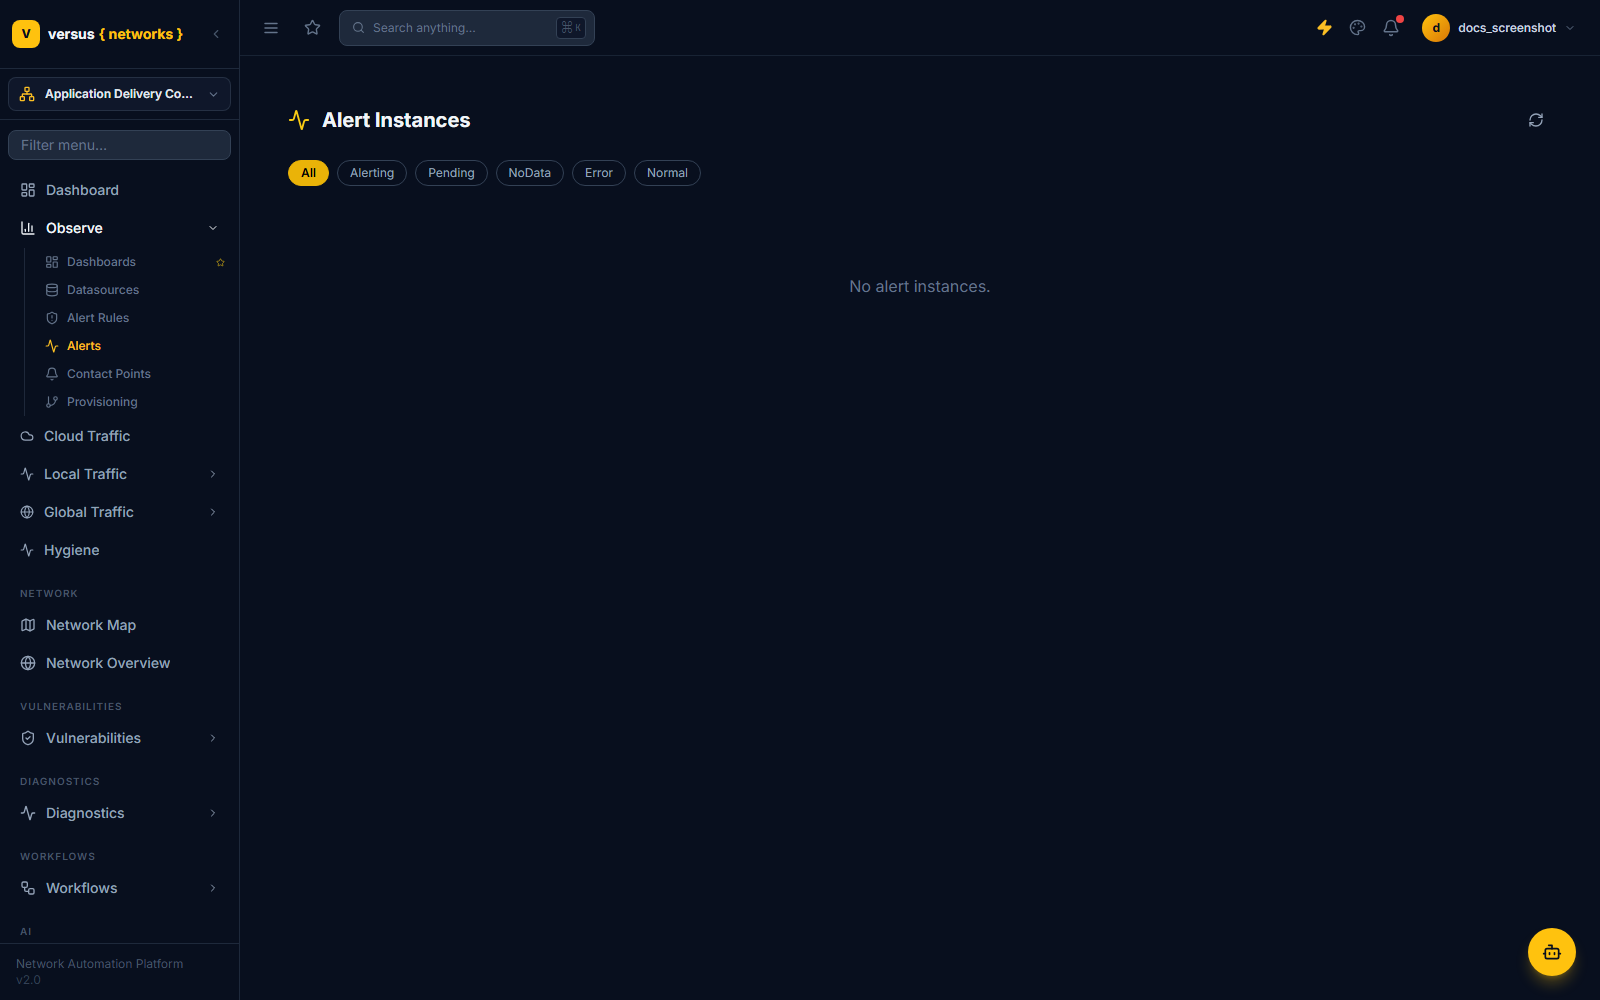Screen dimensions: 1600x1000
Task: Collapse the Observe section
Action: click(119, 228)
